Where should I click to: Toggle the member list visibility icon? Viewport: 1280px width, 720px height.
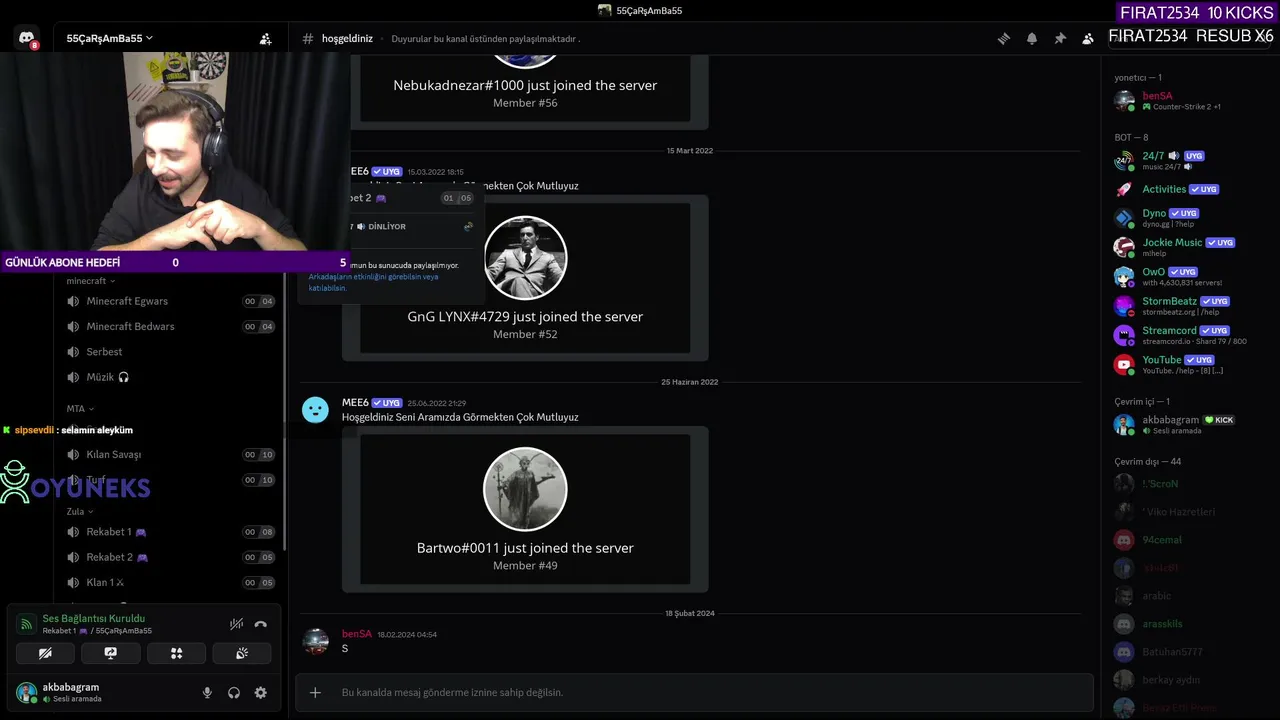point(1088,39)
